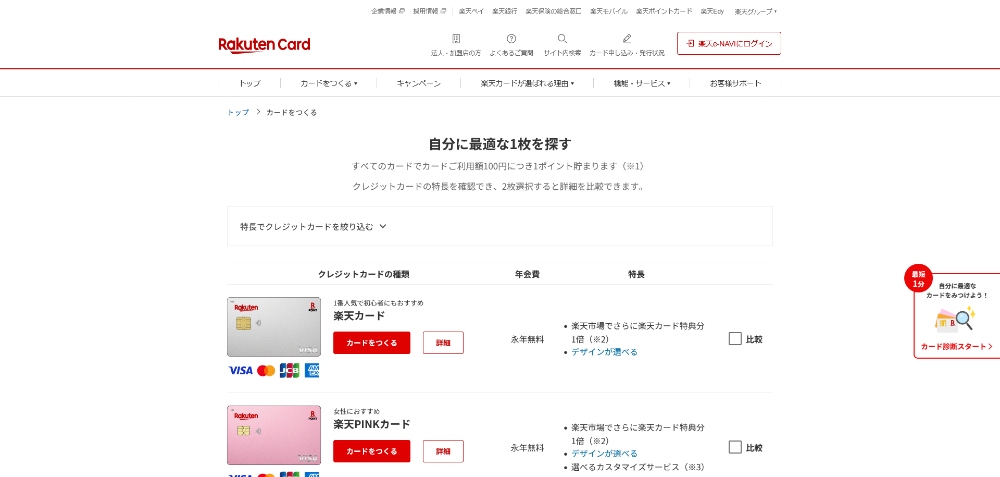The width and height of the screenshot is (1000, 477).
Task: Click カードをつくる button for 楽天カード
Action: tap(371, 343)
